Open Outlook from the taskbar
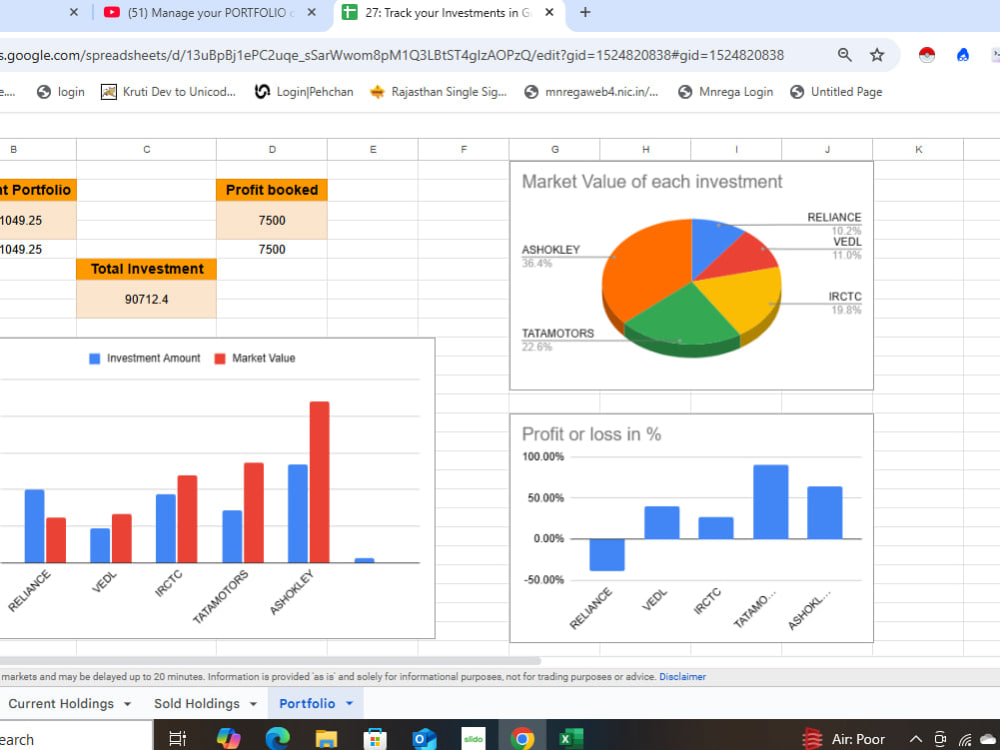 (x=424, y=739)
